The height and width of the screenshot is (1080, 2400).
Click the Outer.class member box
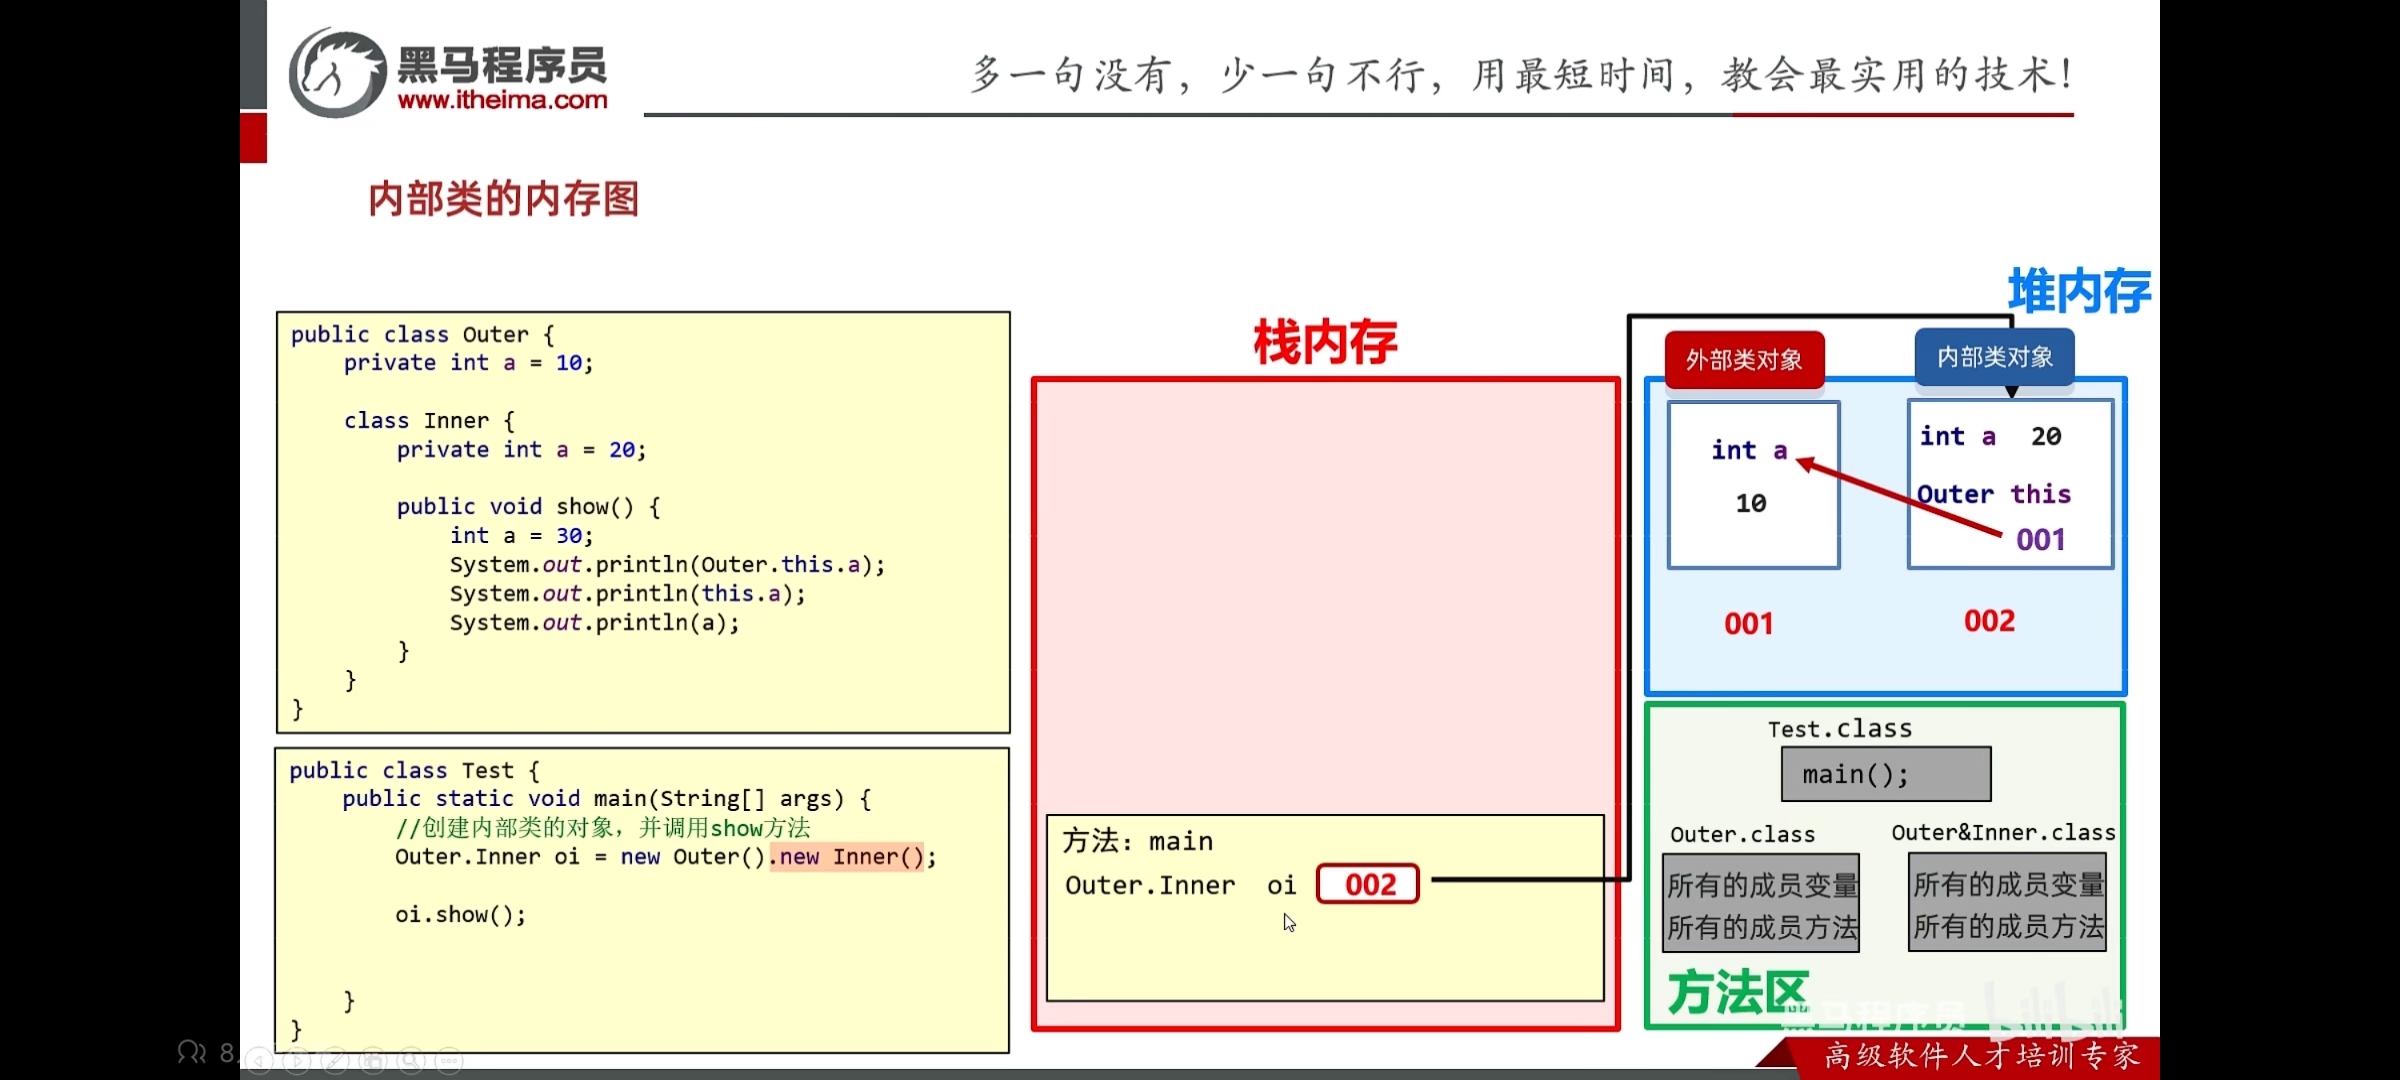tap(1761, 904)
